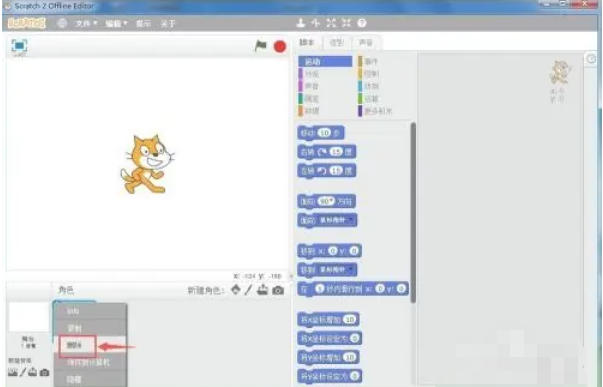Capture new backdrop with the camera icon
Image resolution: width=603 pixels, height=387 pixels.
pos(45,372)
